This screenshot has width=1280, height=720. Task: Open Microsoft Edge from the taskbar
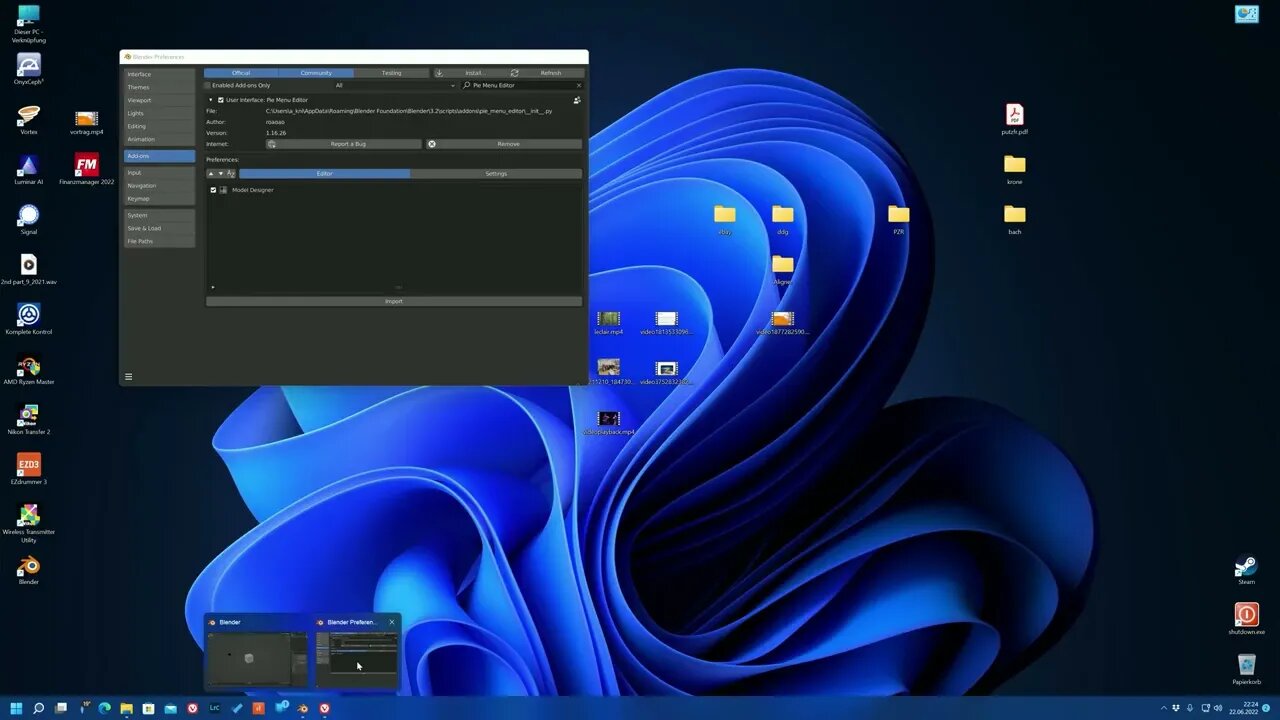[x=104, y=708]
